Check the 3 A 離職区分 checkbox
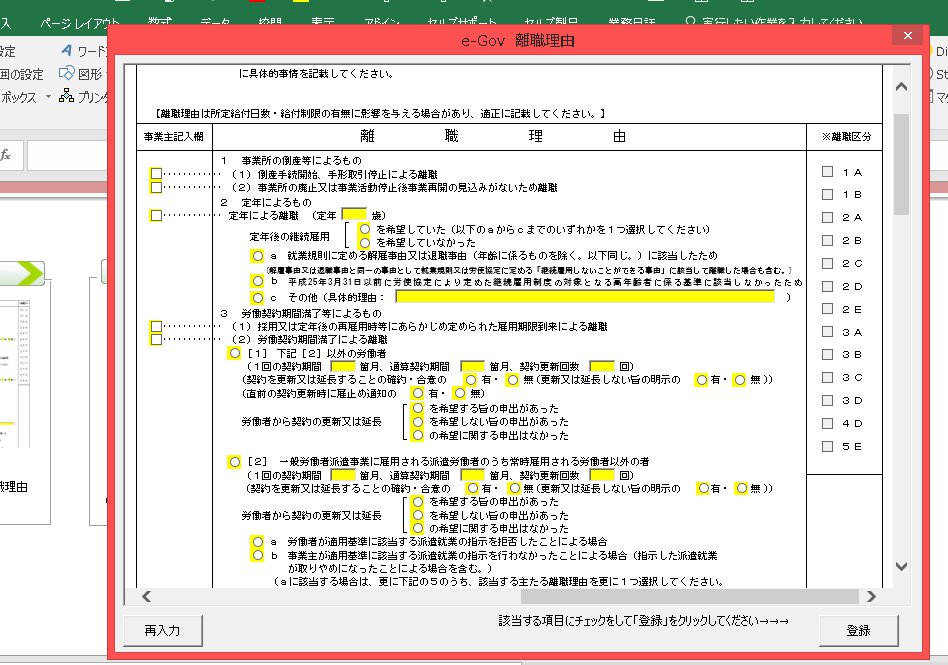 [x=828, y=332]
